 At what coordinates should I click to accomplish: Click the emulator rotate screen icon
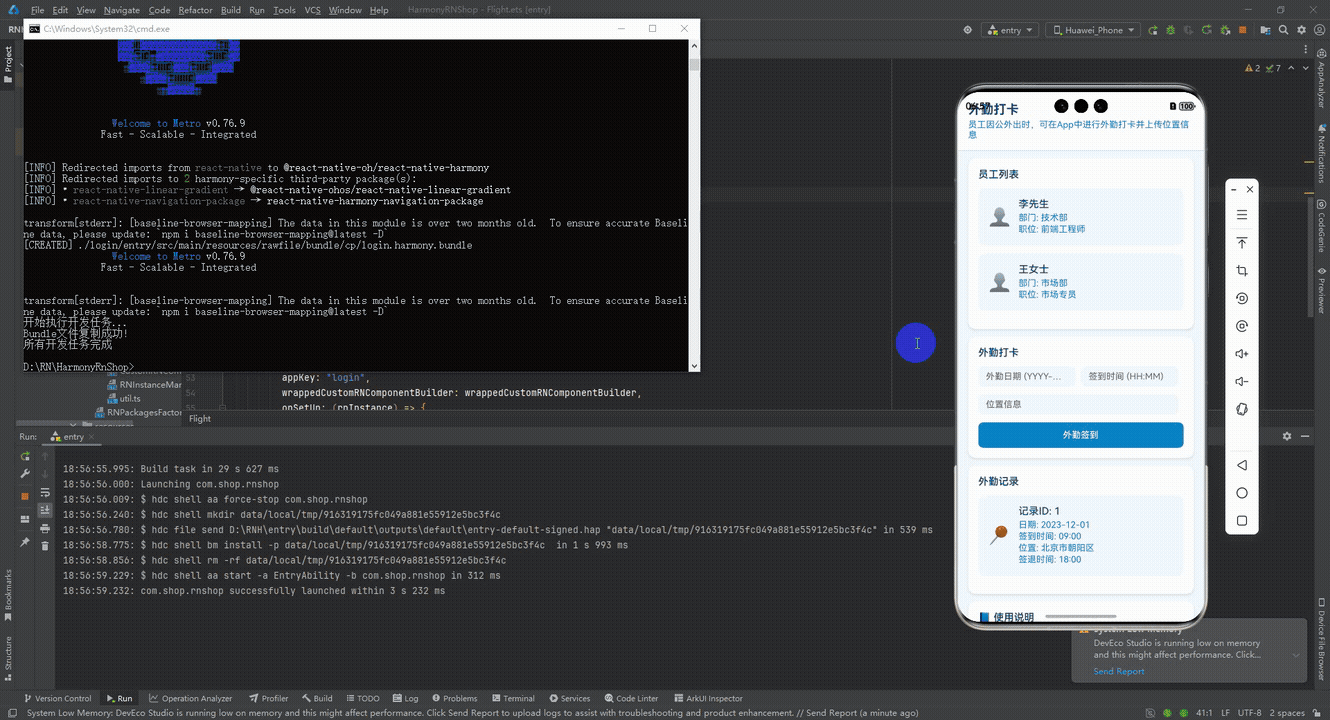click(1242, 409)
